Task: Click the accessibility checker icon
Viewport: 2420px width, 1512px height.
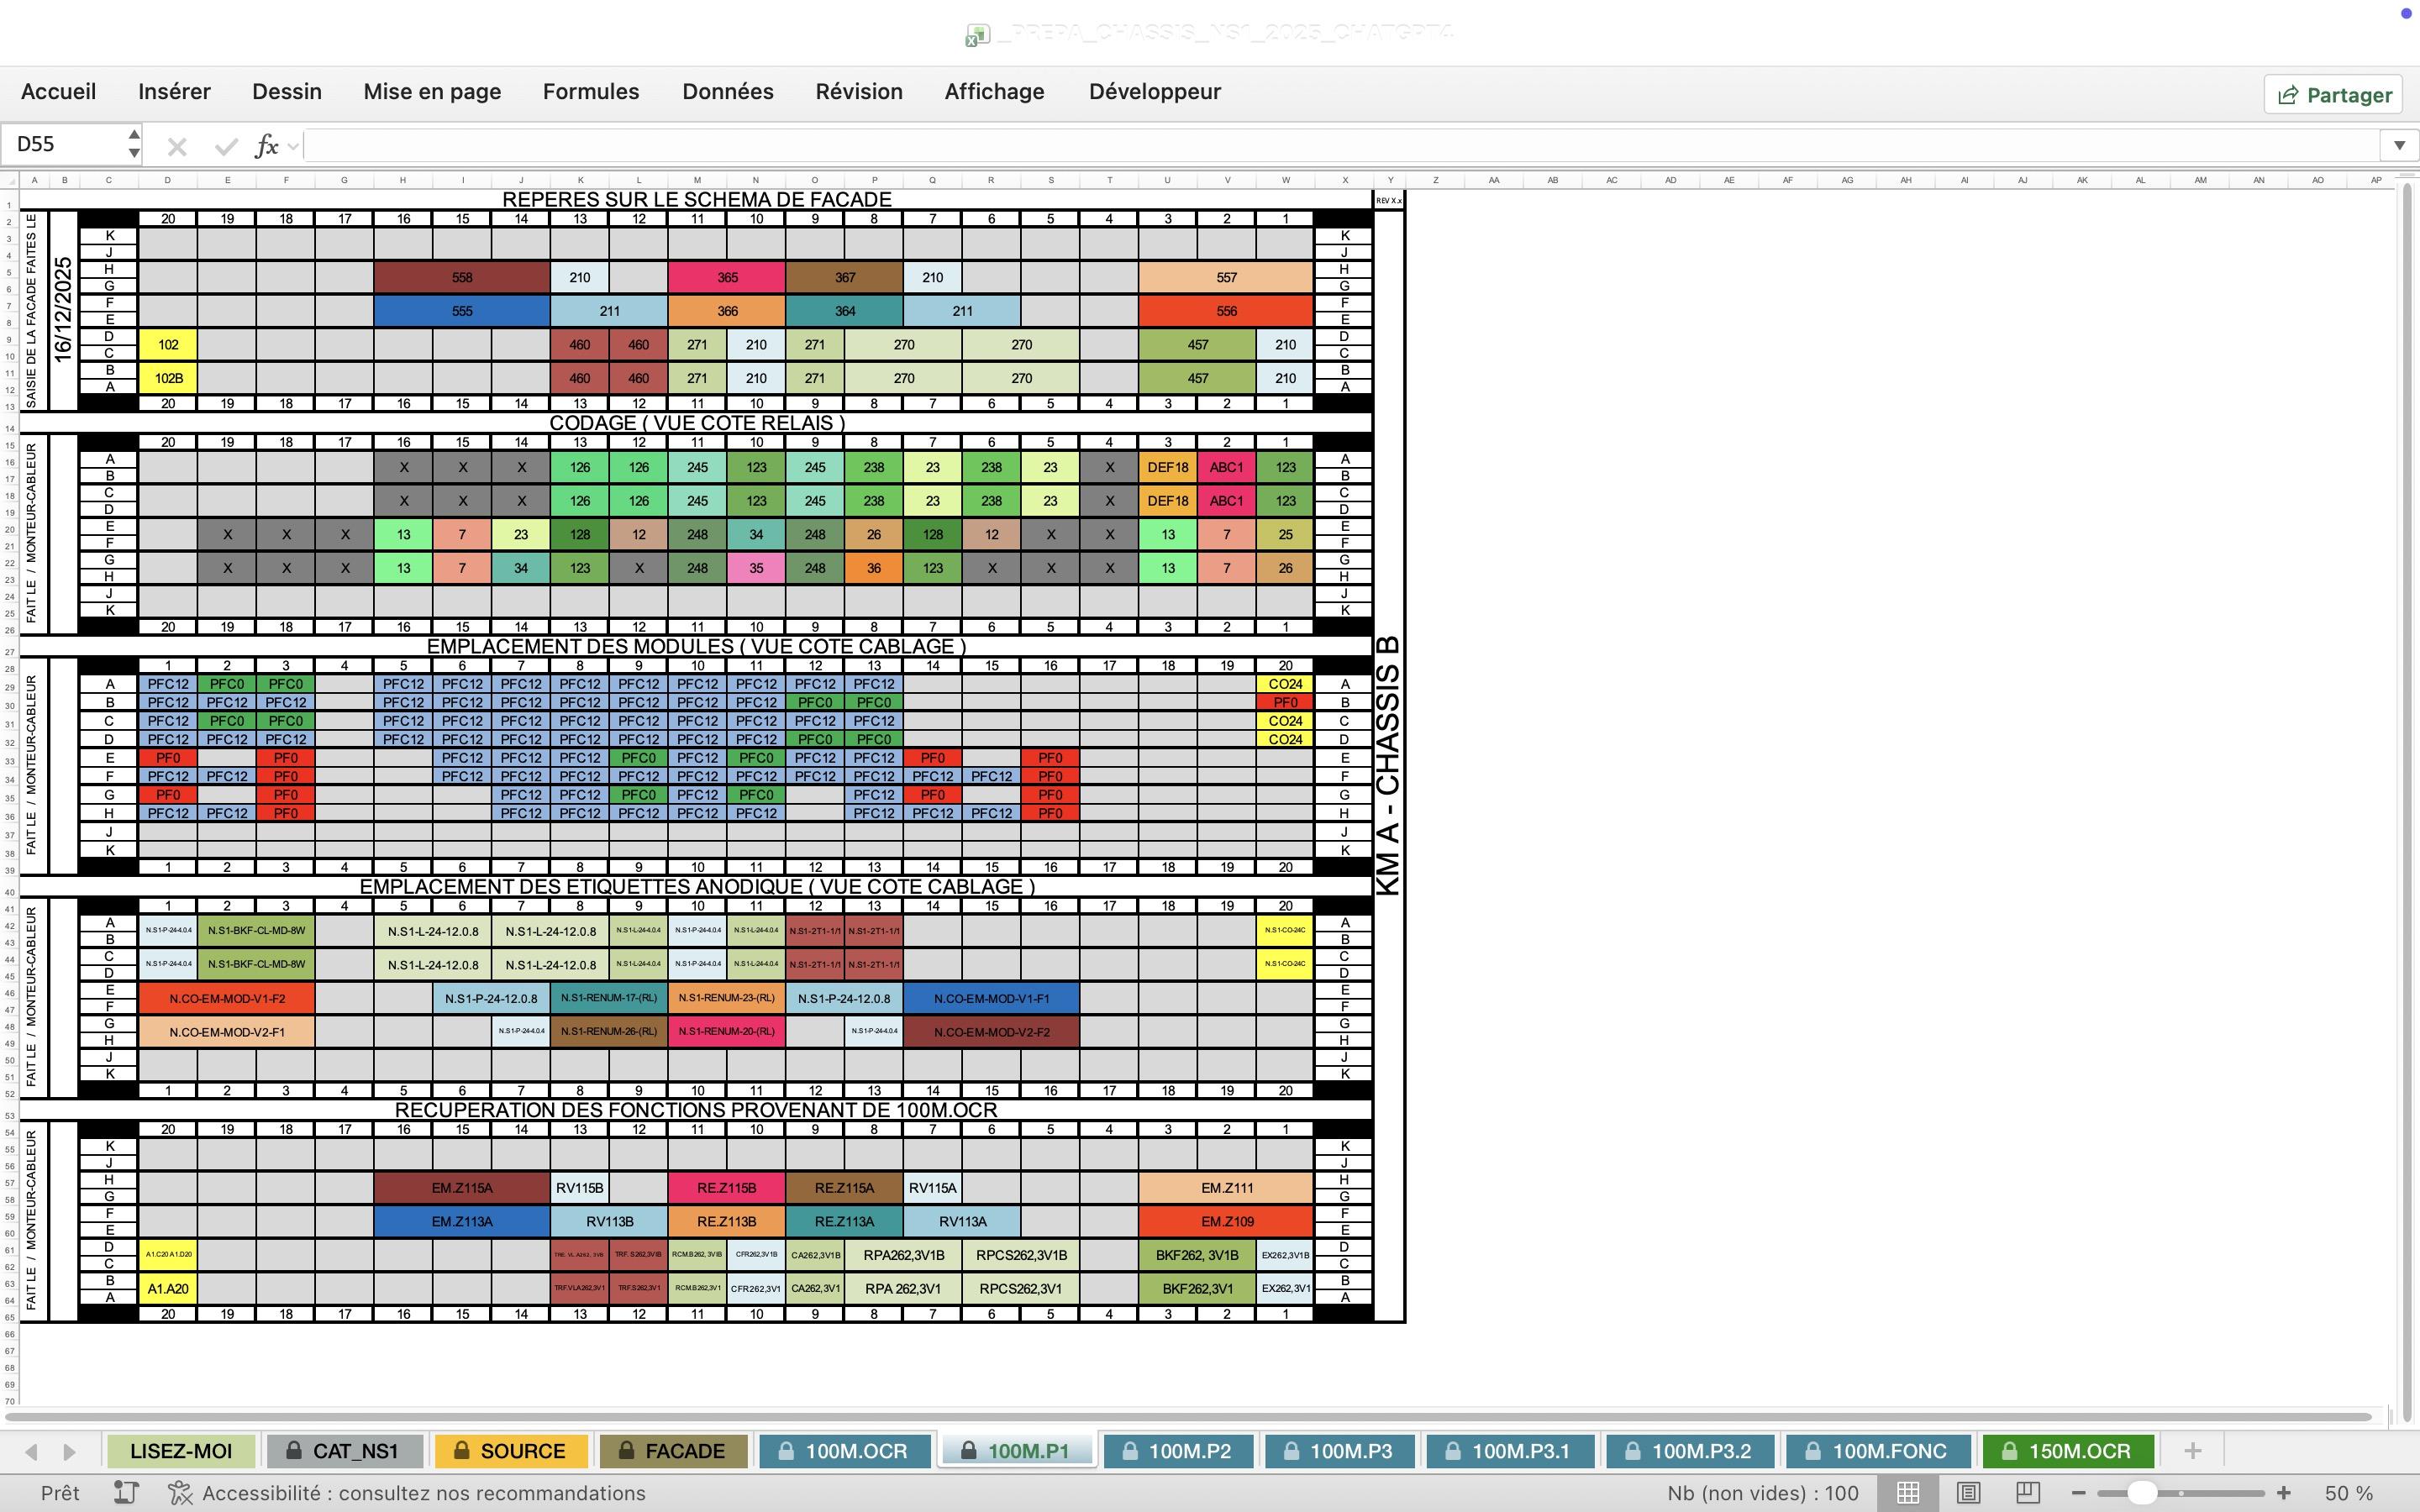Action: click(180, 1493)
